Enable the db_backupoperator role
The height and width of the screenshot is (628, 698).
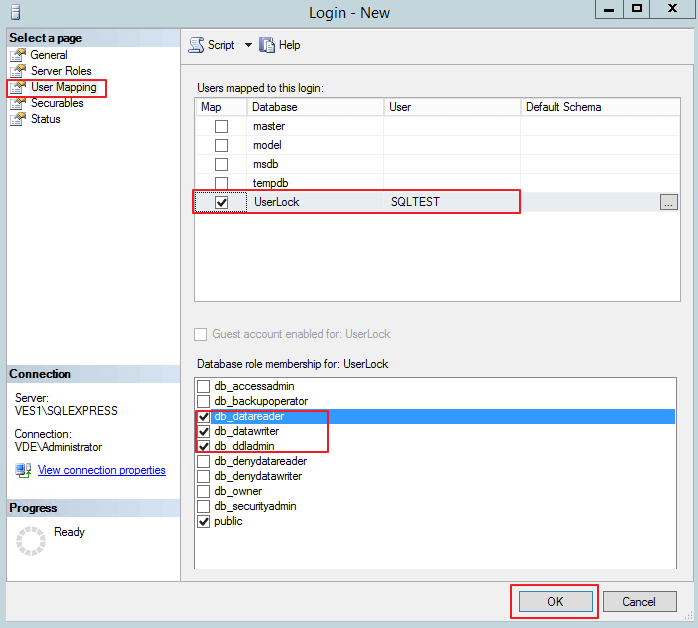click(203, 401)
